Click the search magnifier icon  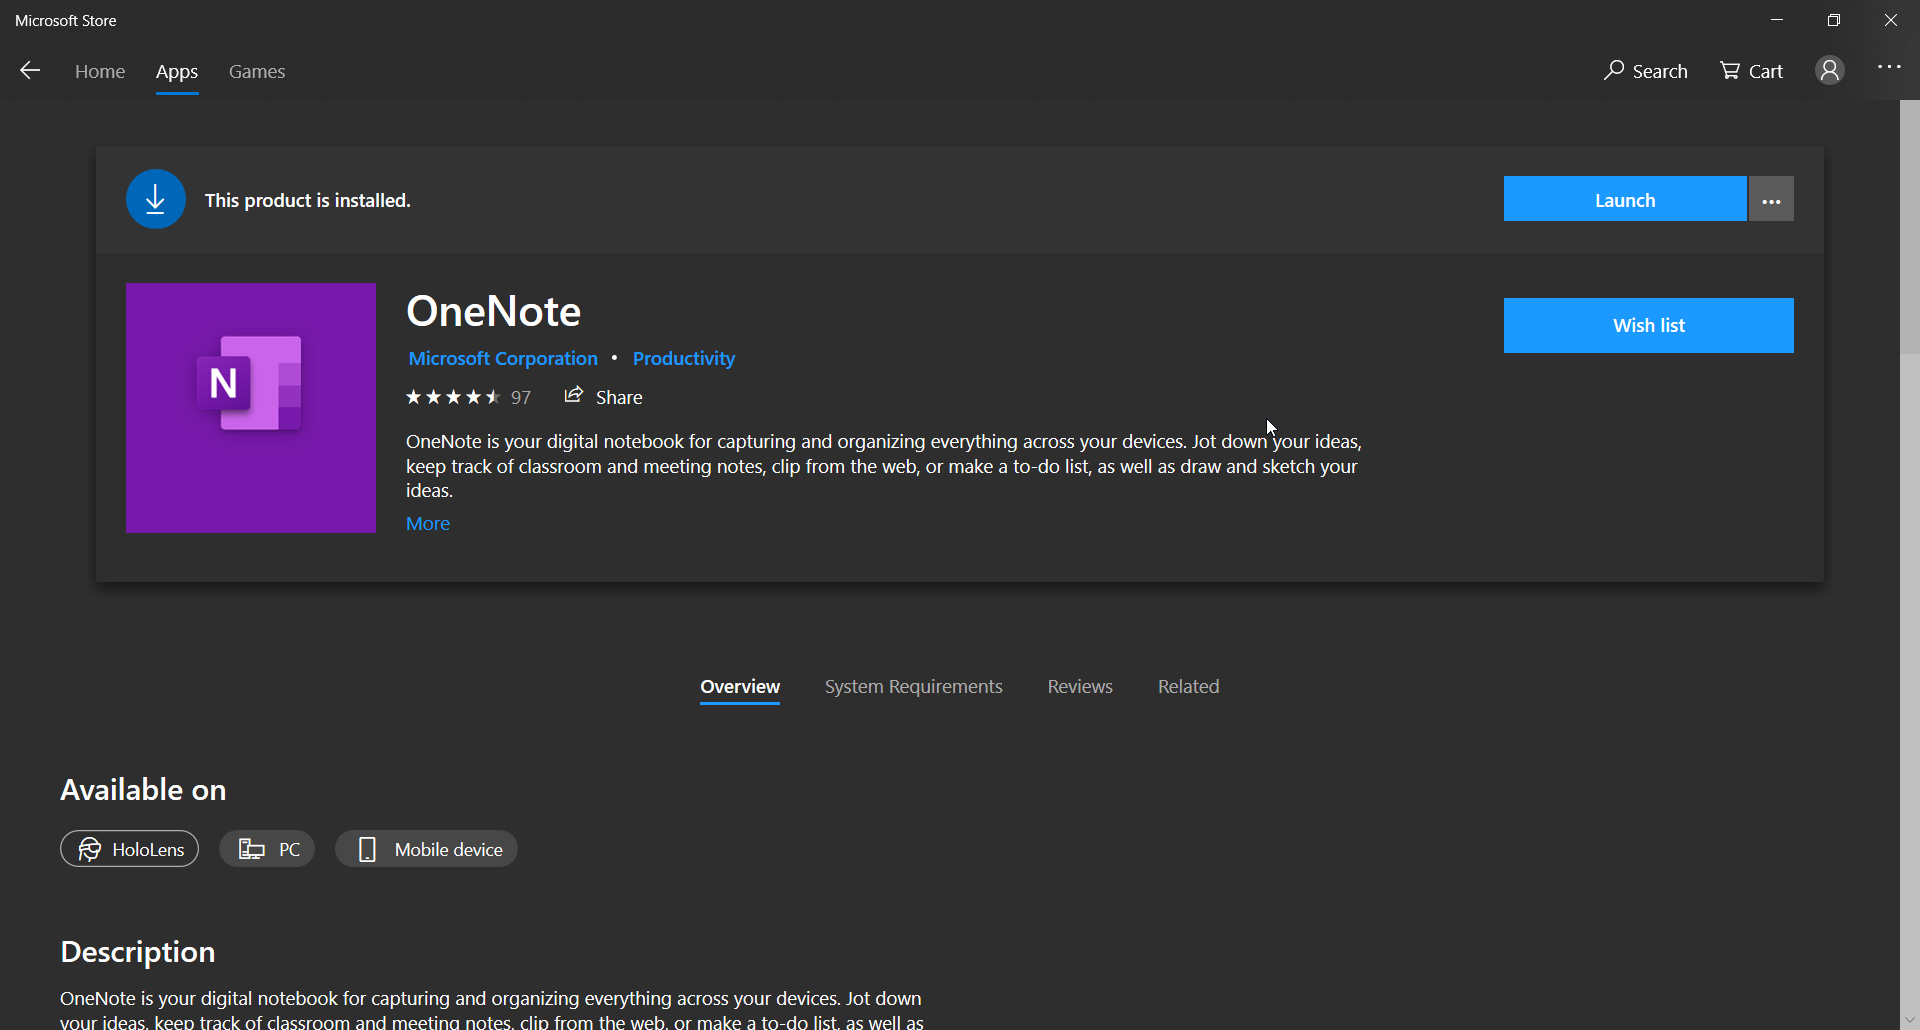point(1614,70)
